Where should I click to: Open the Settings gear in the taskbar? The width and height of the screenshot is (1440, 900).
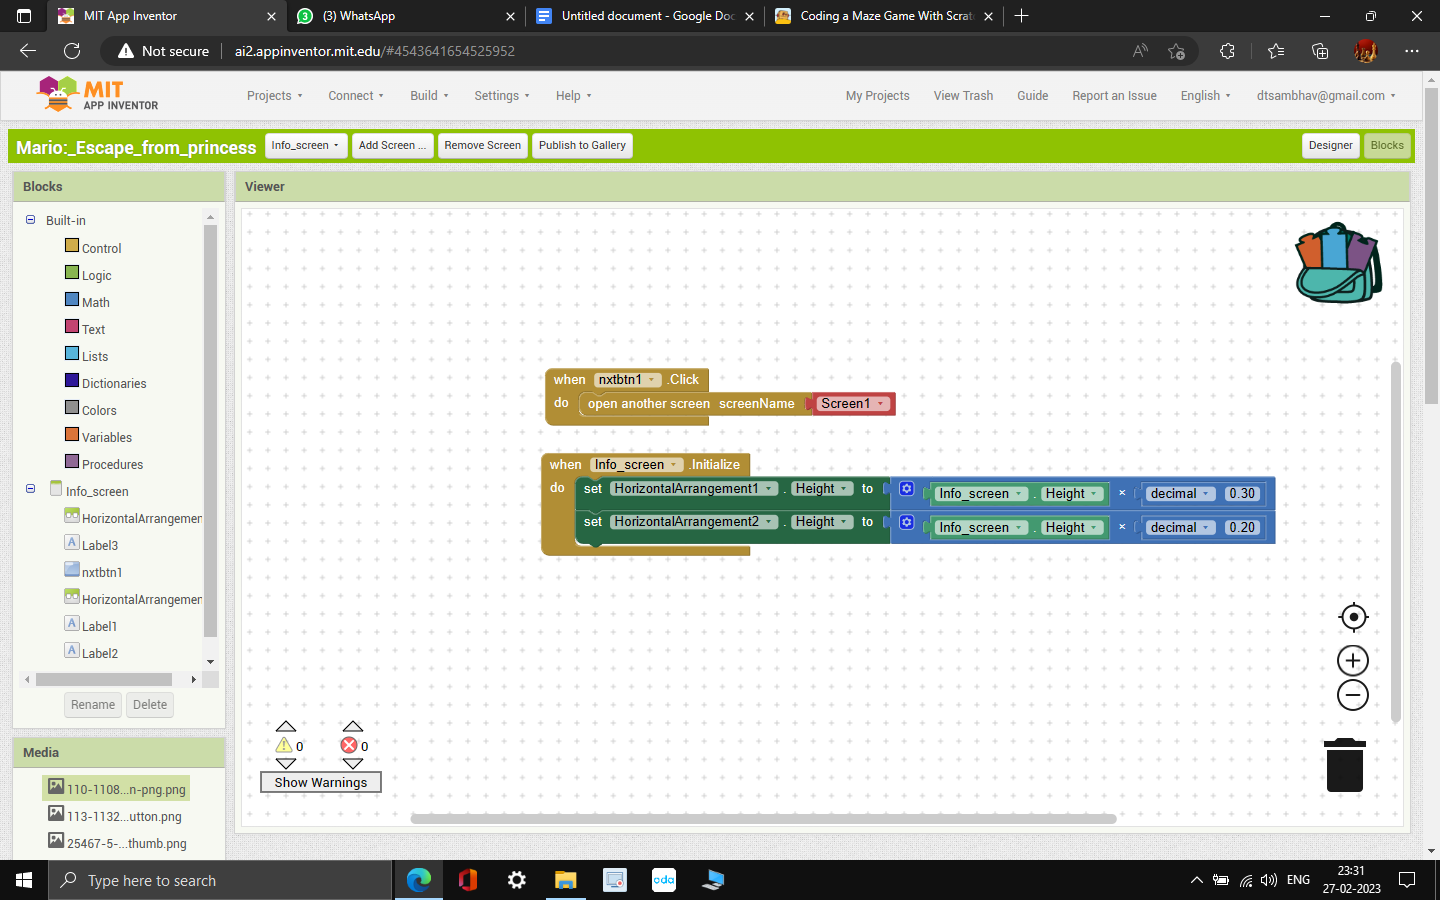tap(517, 880)
